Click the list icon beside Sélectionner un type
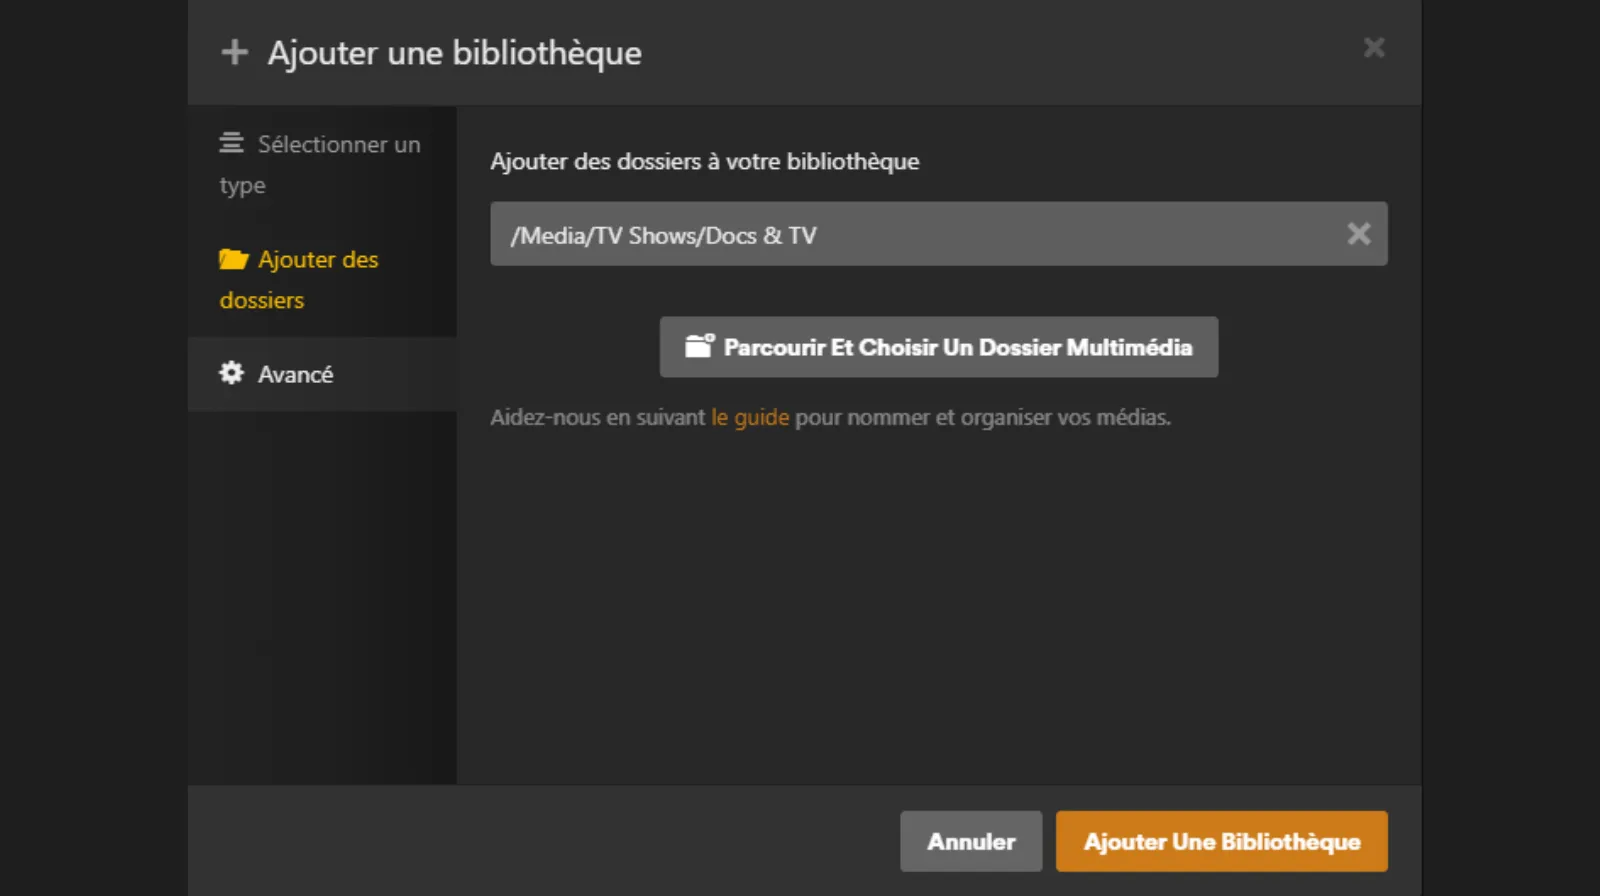 (x=231, y=143)
